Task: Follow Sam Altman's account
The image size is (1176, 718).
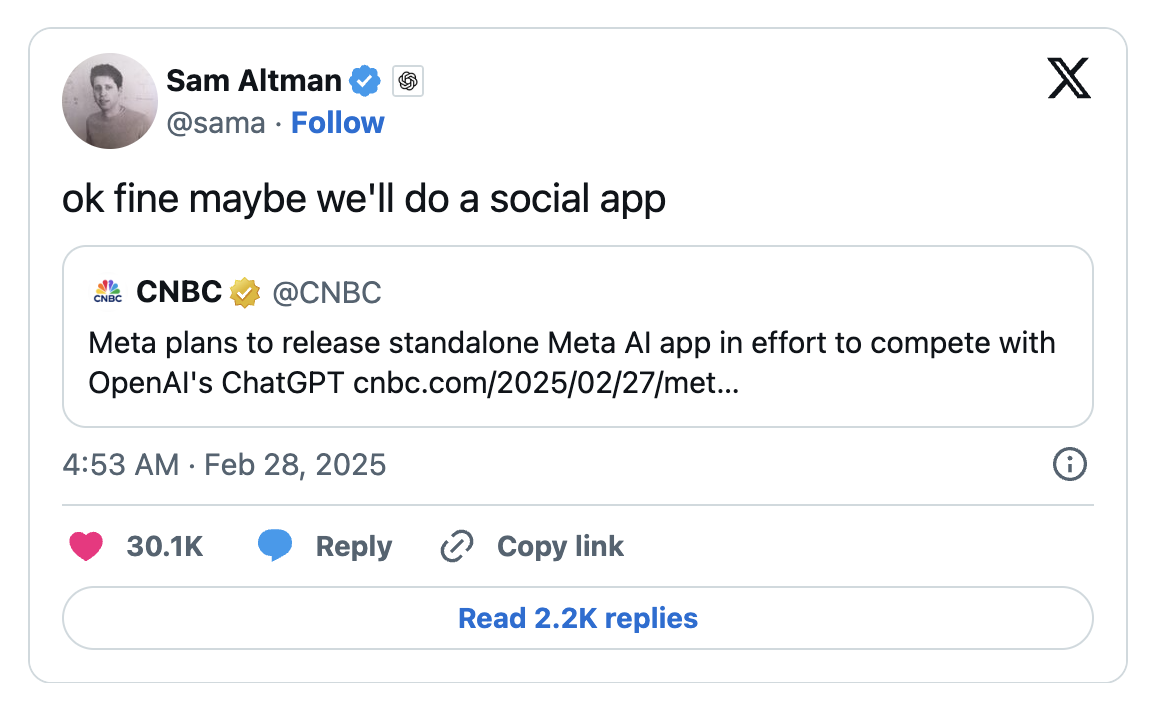Action: 337,122
